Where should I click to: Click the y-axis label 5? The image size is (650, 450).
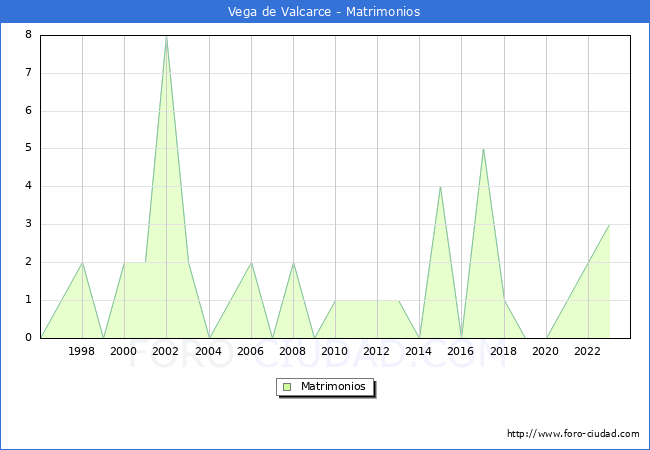pyautogui.click(x=28, y=148)
